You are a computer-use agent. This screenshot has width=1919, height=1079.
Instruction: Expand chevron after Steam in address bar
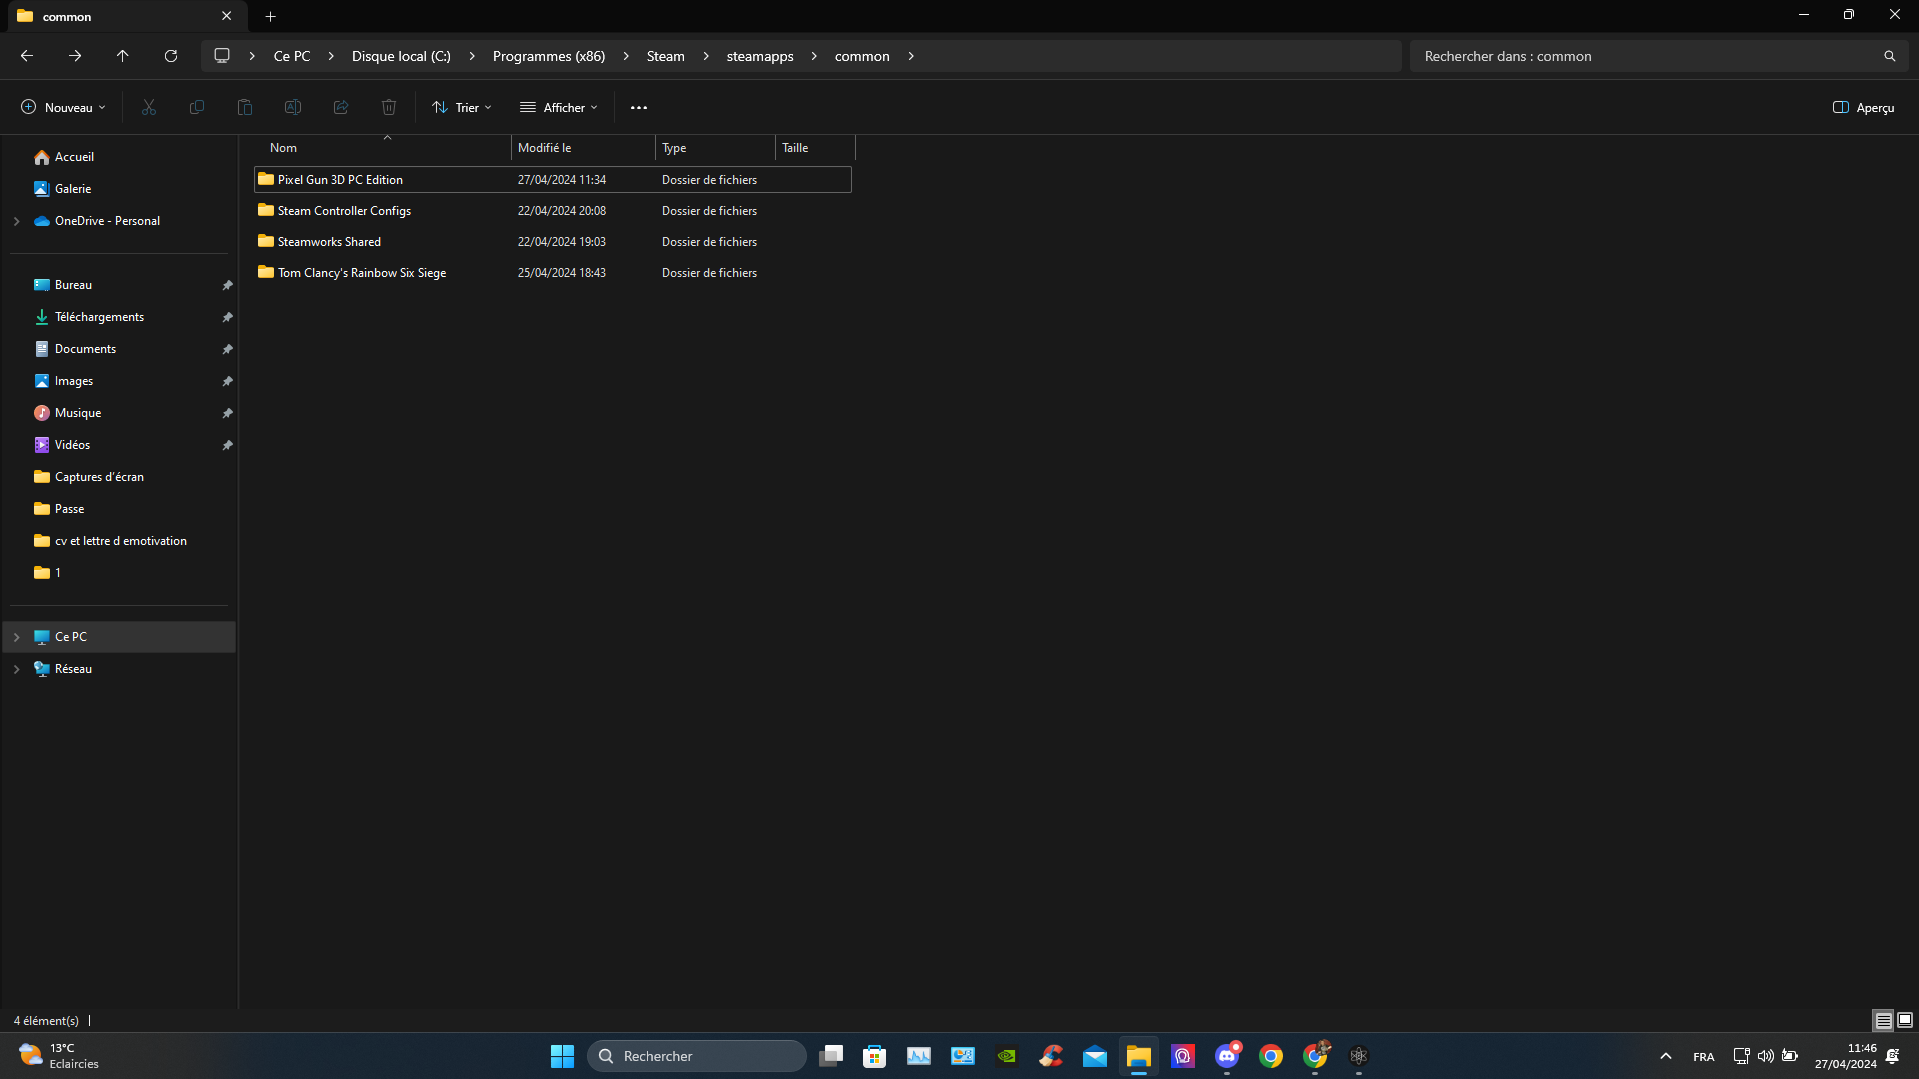coord(706,56)
